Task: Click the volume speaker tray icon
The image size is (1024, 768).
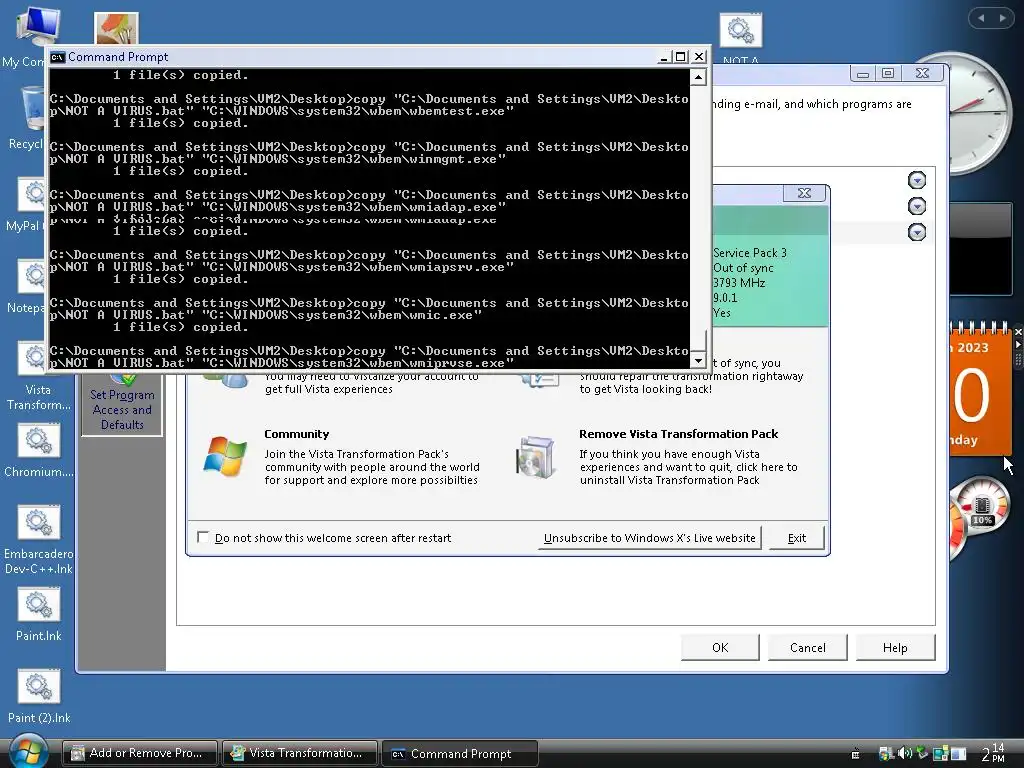Action: click(x=905, y=754)
